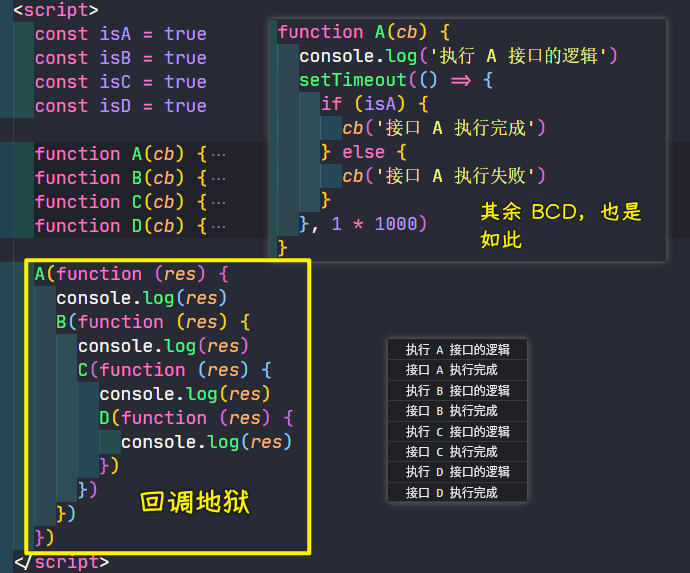The width and height of the screenshot is (690, 573).
Task: Click the closing script tag
Action: [x=62, y=562]
